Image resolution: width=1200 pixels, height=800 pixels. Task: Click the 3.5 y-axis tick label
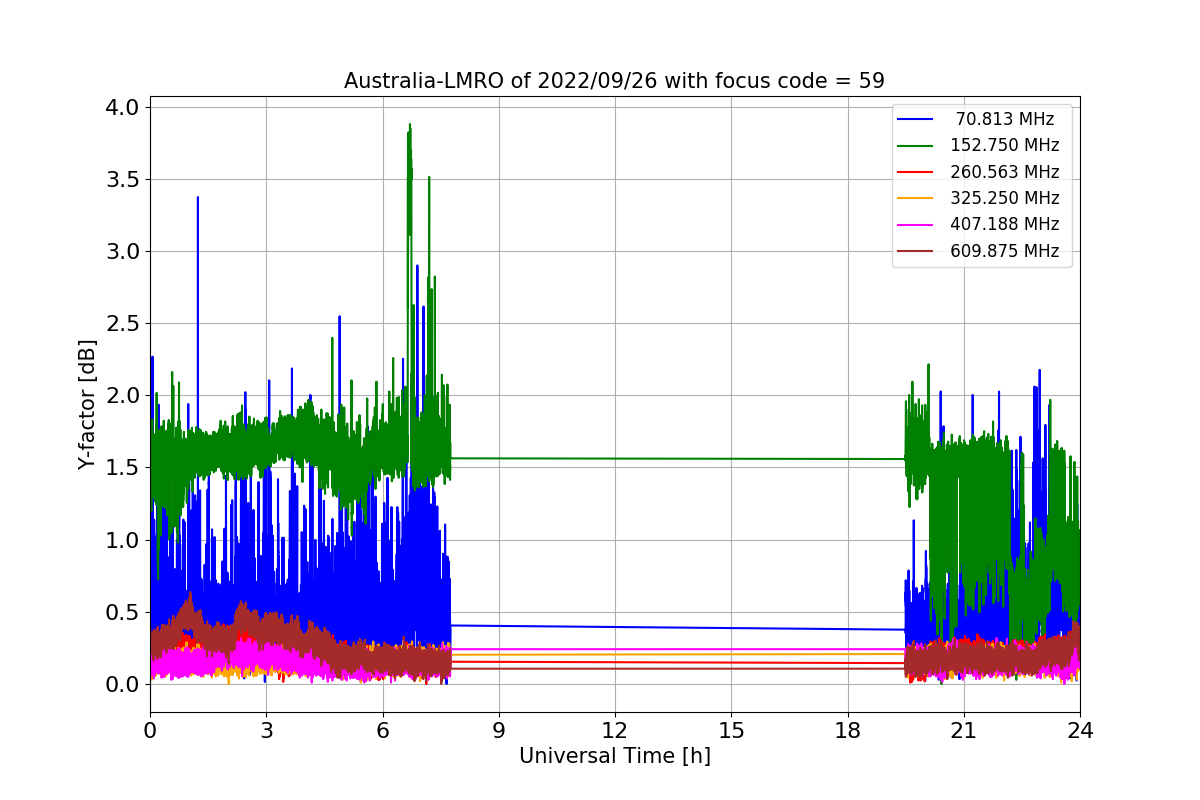click(123, 179)
